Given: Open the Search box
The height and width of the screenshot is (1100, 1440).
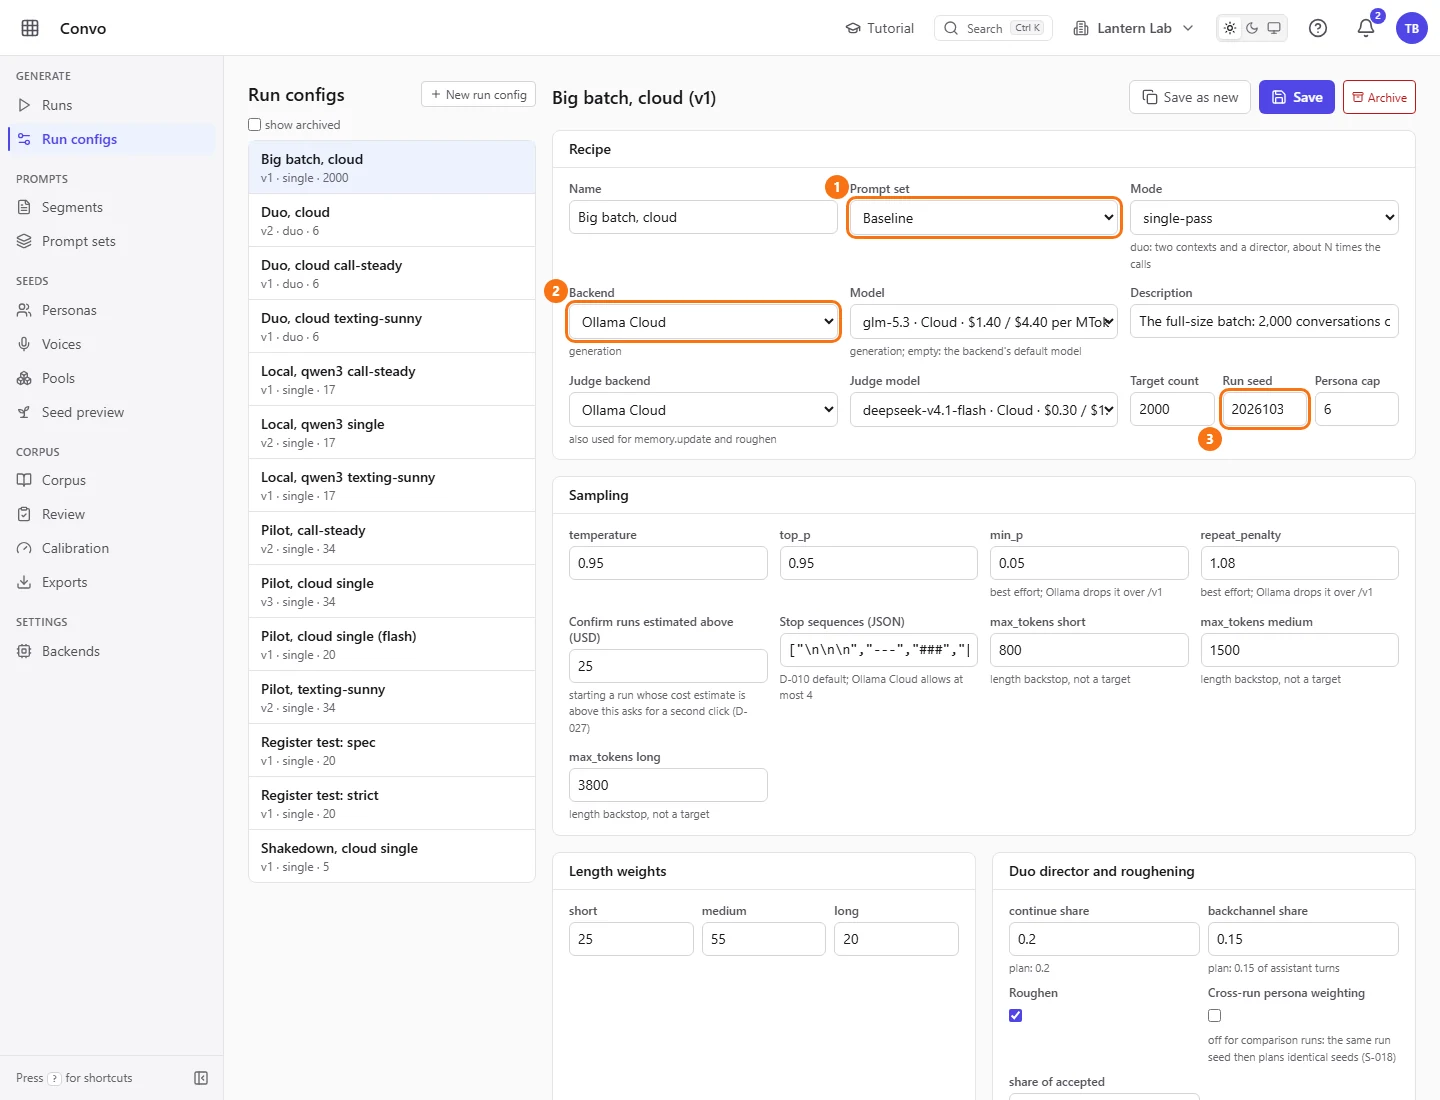Looking at the screenshot, I should [x=993, y=28].
